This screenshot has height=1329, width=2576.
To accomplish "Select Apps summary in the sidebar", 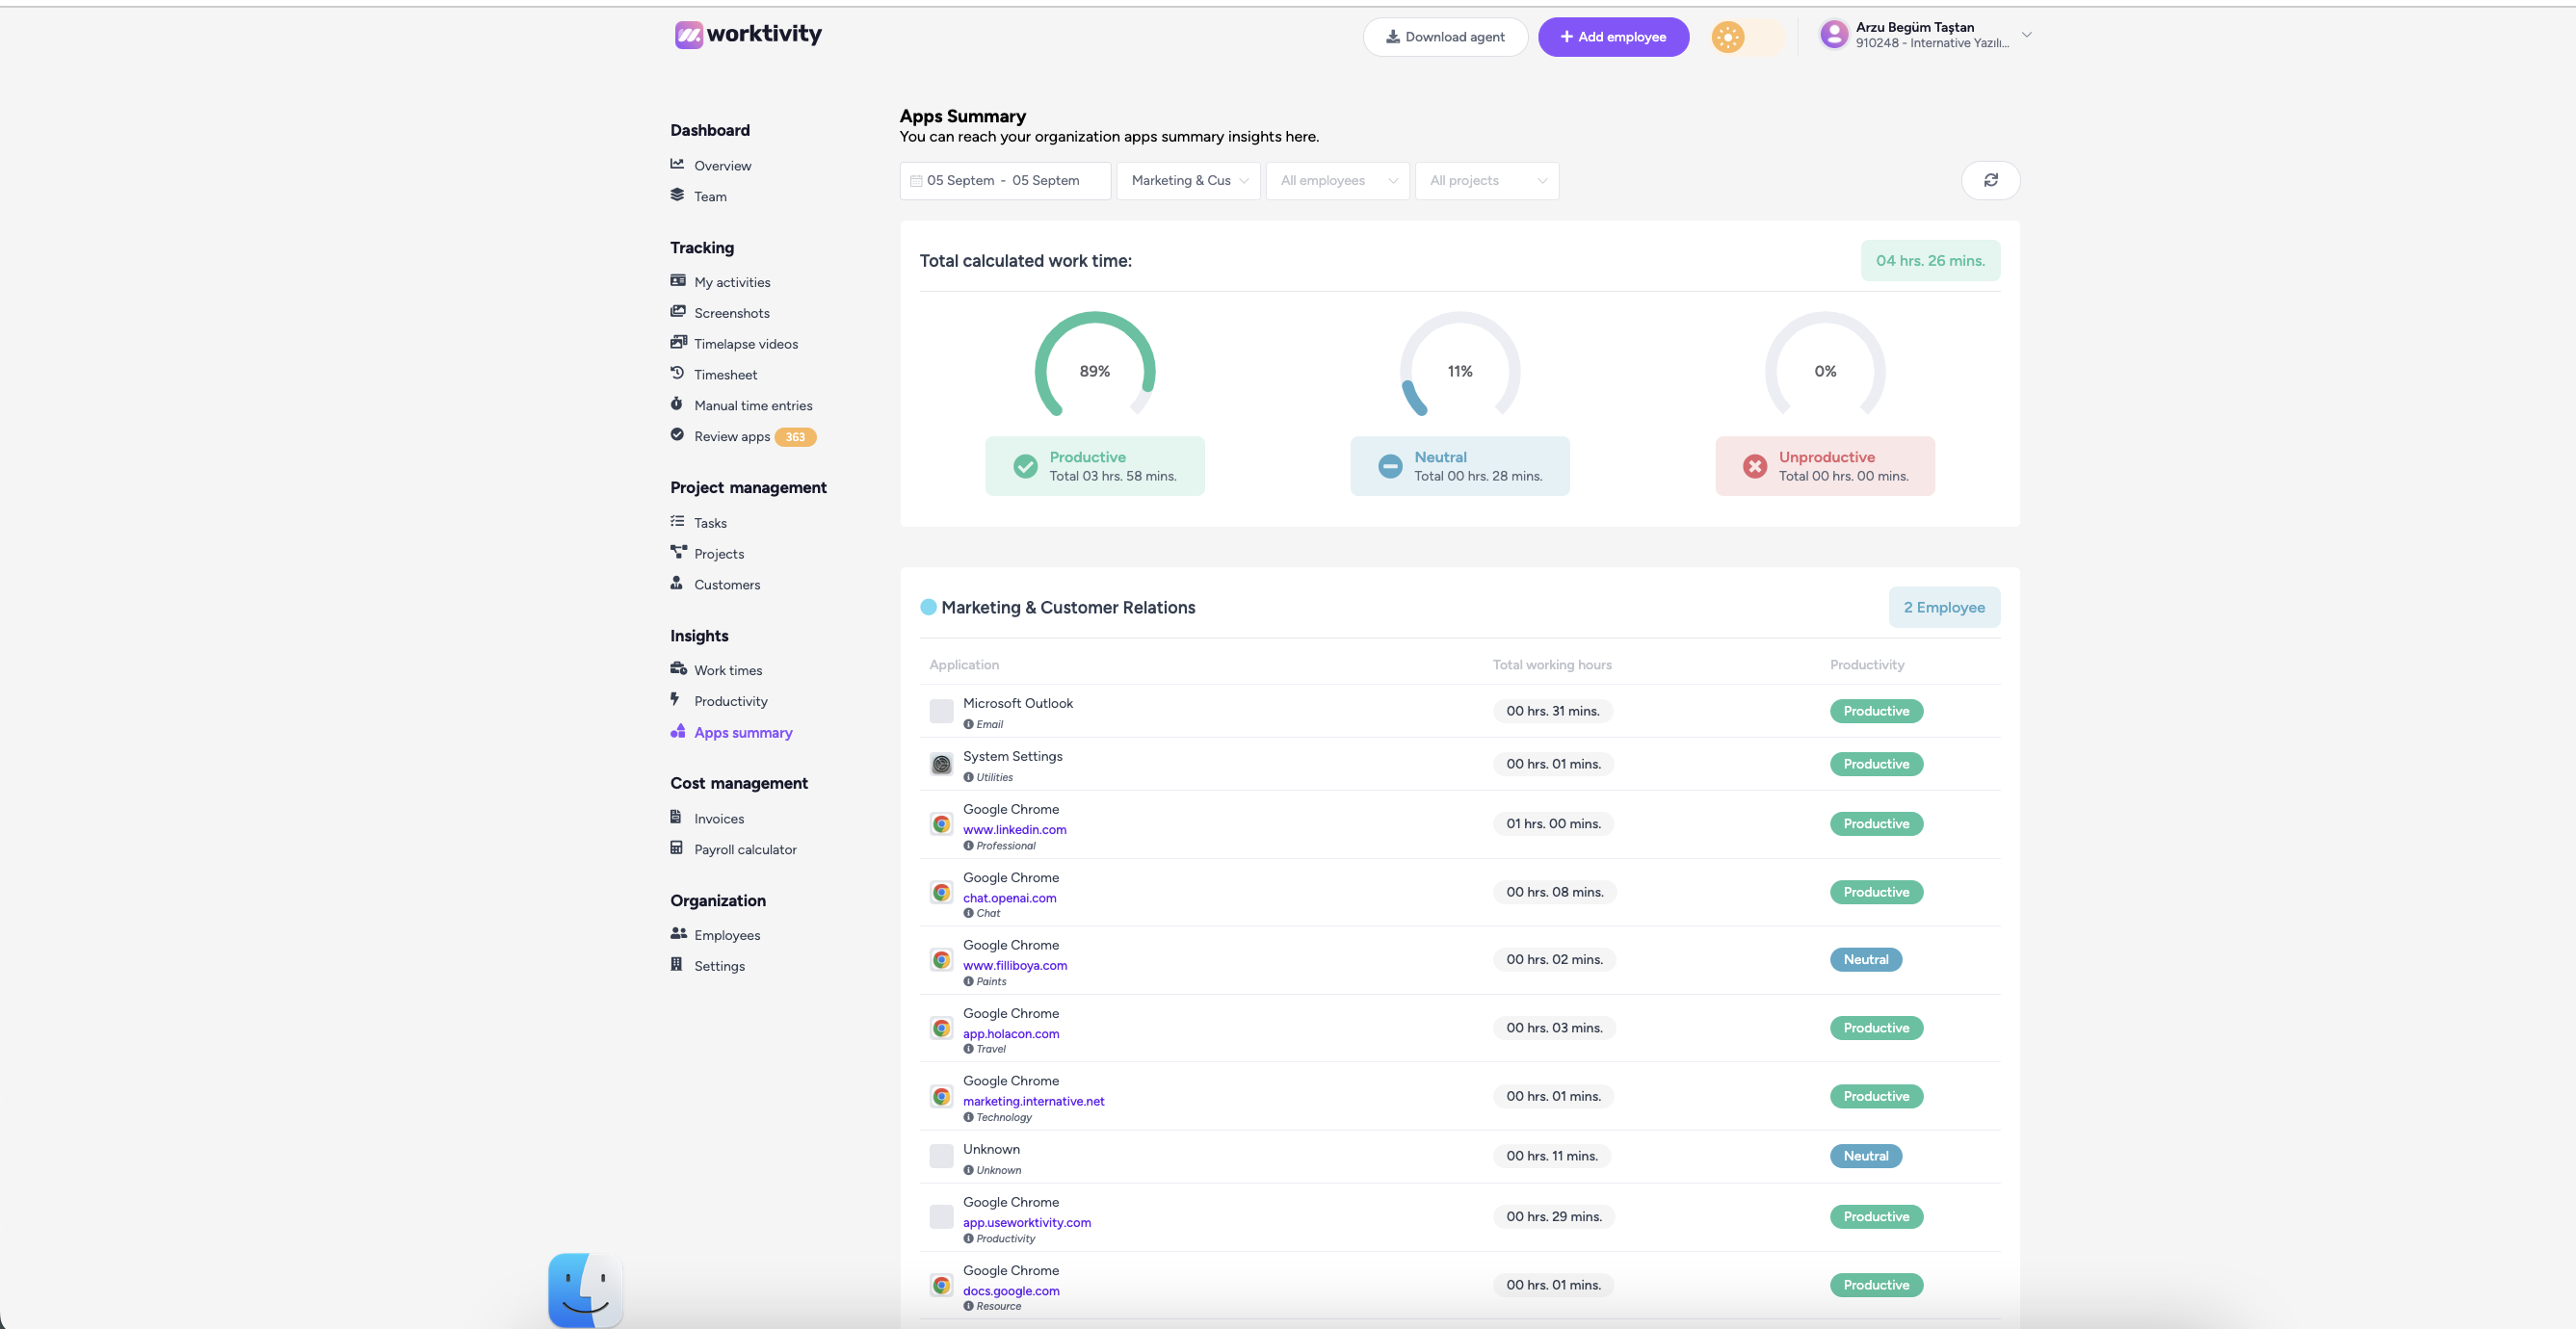I will (742, 733).
